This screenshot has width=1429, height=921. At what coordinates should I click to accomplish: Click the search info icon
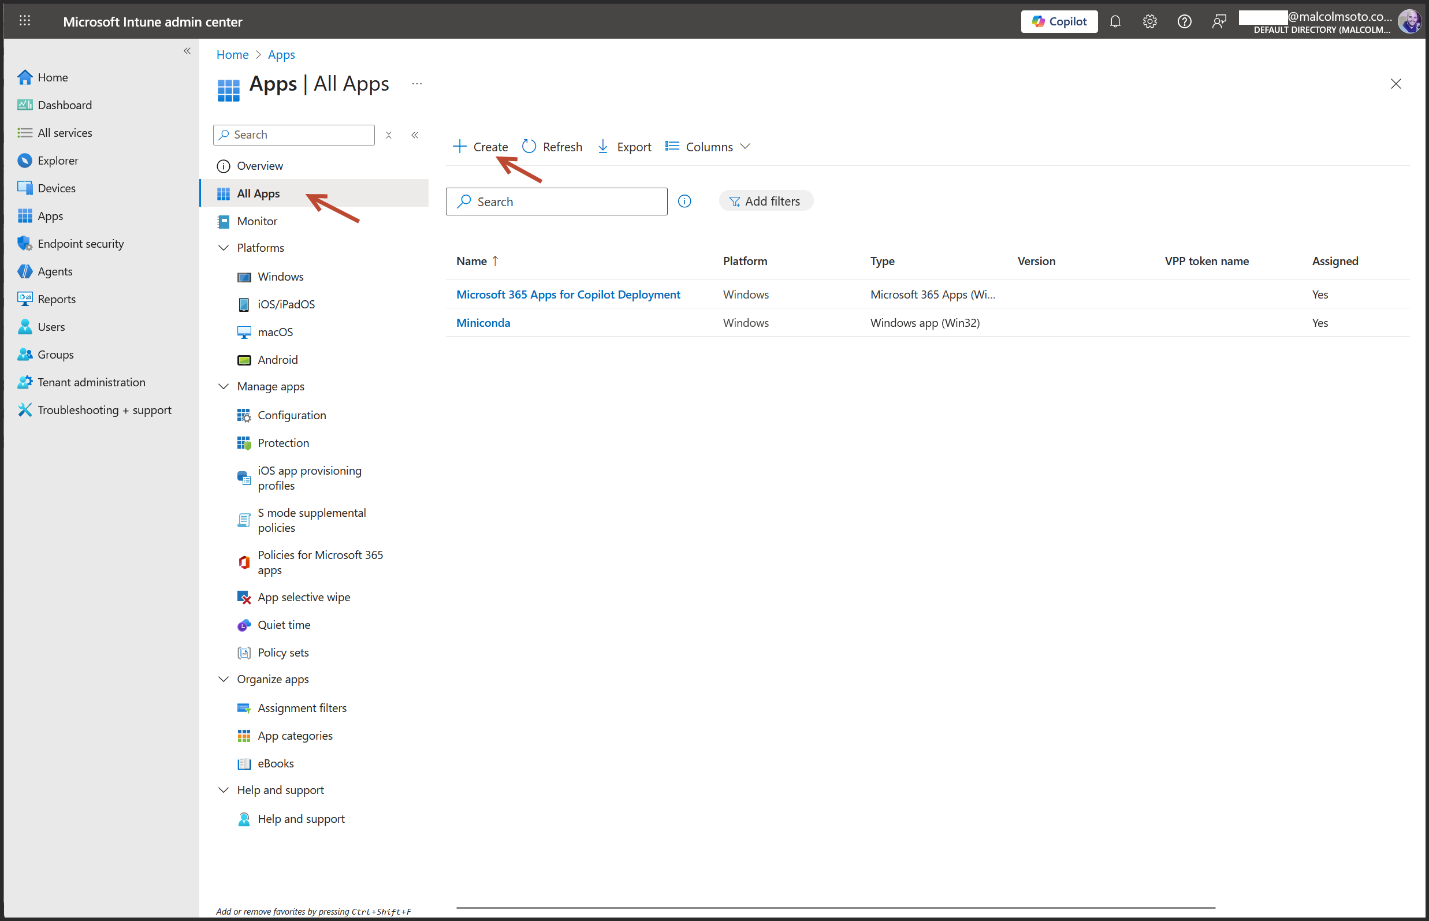[x=685, y=201]
